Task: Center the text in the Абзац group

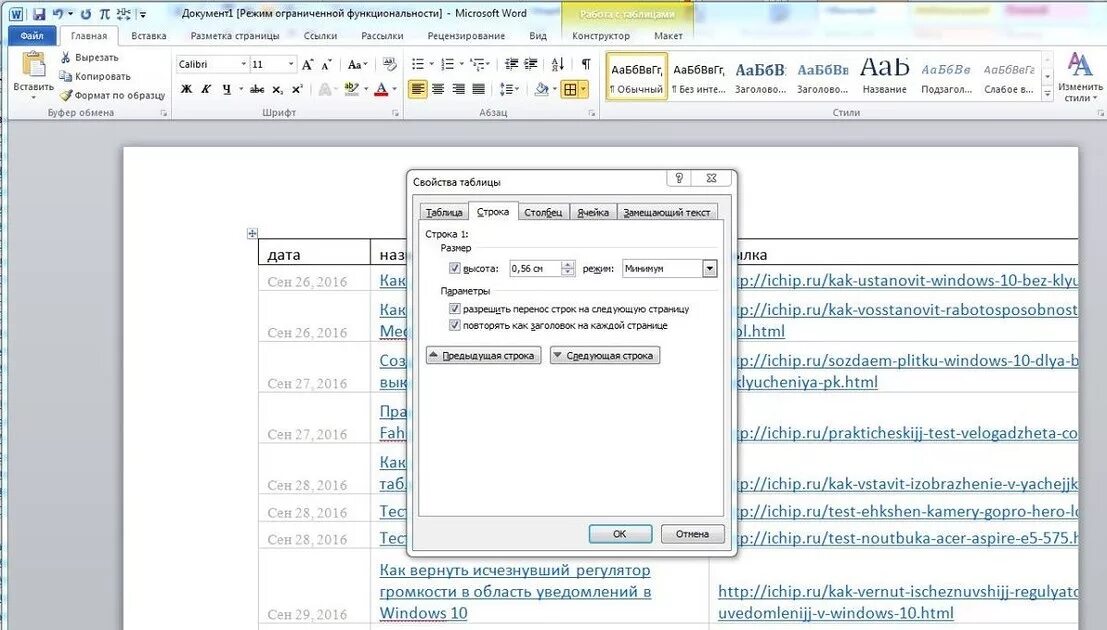Action: coord(438,89)
